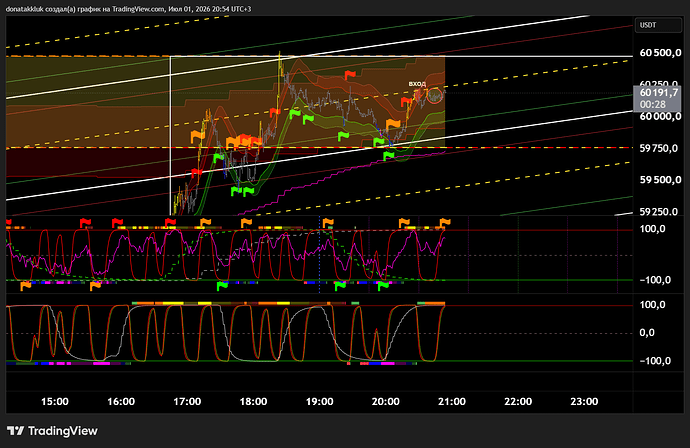Click the 15:00 mark on time axis
This screenshot has height=448, width=690.
(x=55, y=401)
